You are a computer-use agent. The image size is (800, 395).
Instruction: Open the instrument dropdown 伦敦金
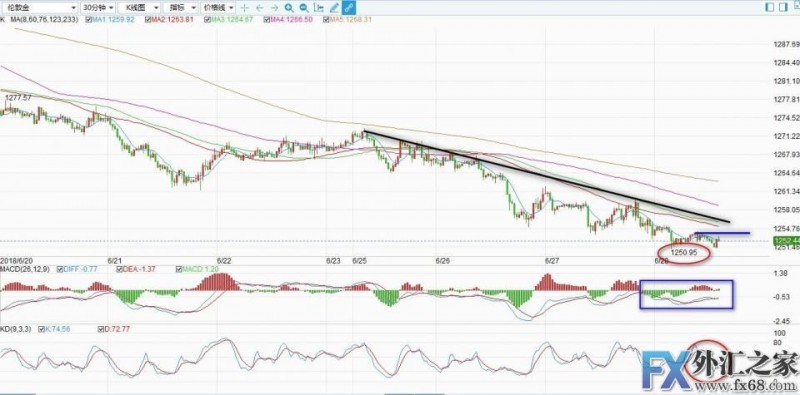point(39,8)
